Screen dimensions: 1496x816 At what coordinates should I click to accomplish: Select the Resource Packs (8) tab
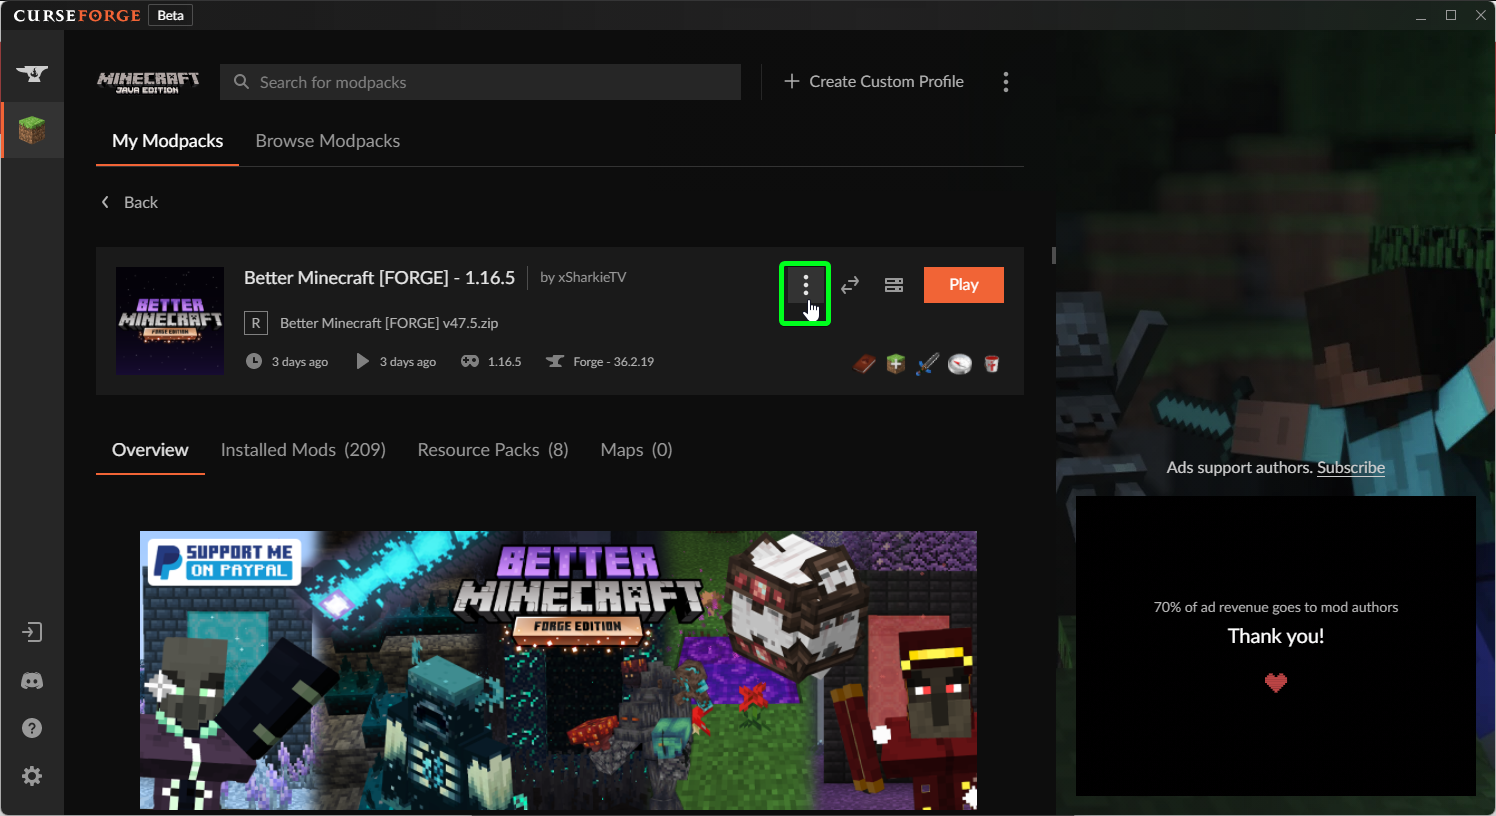pyautogui.click(x=493, y=450)
